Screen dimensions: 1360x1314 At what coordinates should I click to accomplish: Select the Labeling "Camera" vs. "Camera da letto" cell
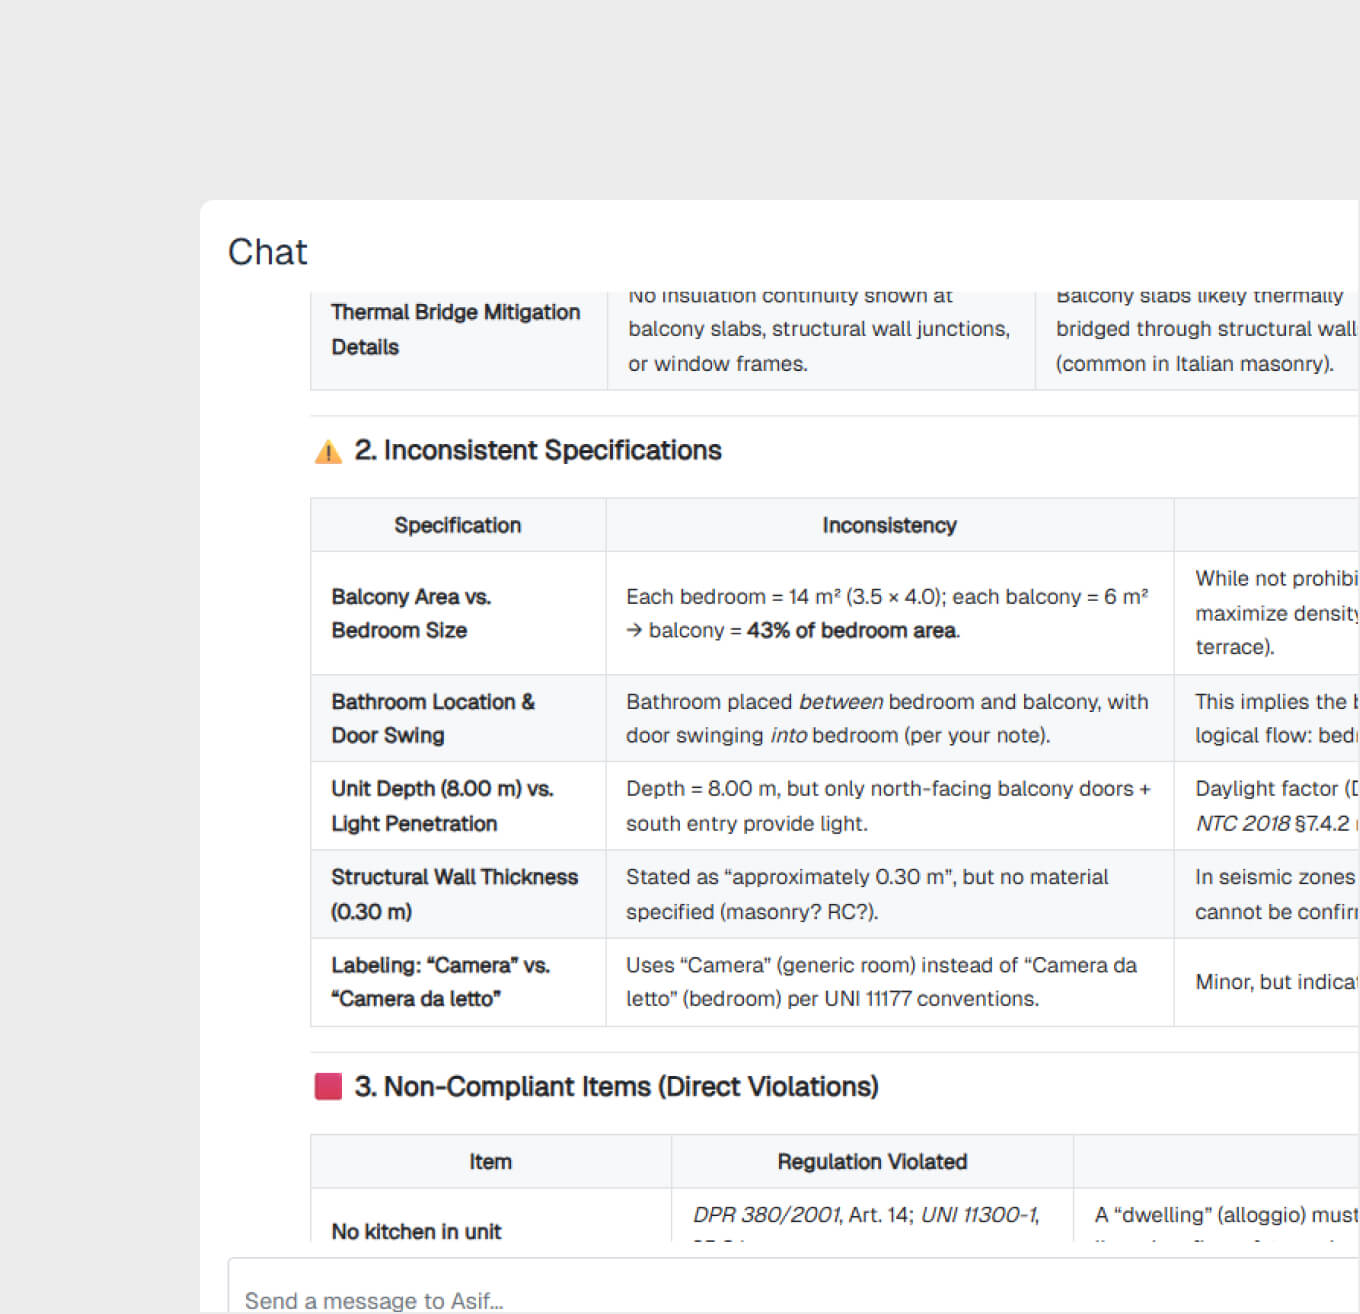pyautogui.click(x=440, y=982)
